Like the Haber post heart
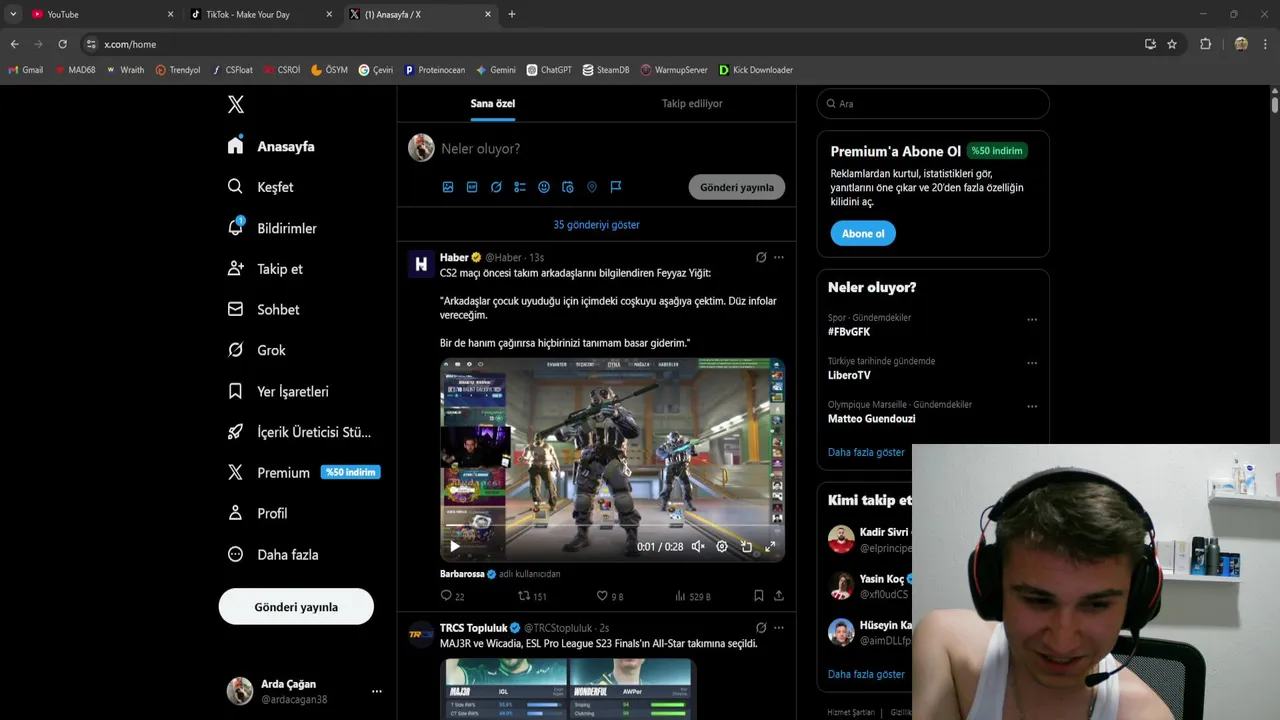Screen dimensions: 1280x720 609,596
